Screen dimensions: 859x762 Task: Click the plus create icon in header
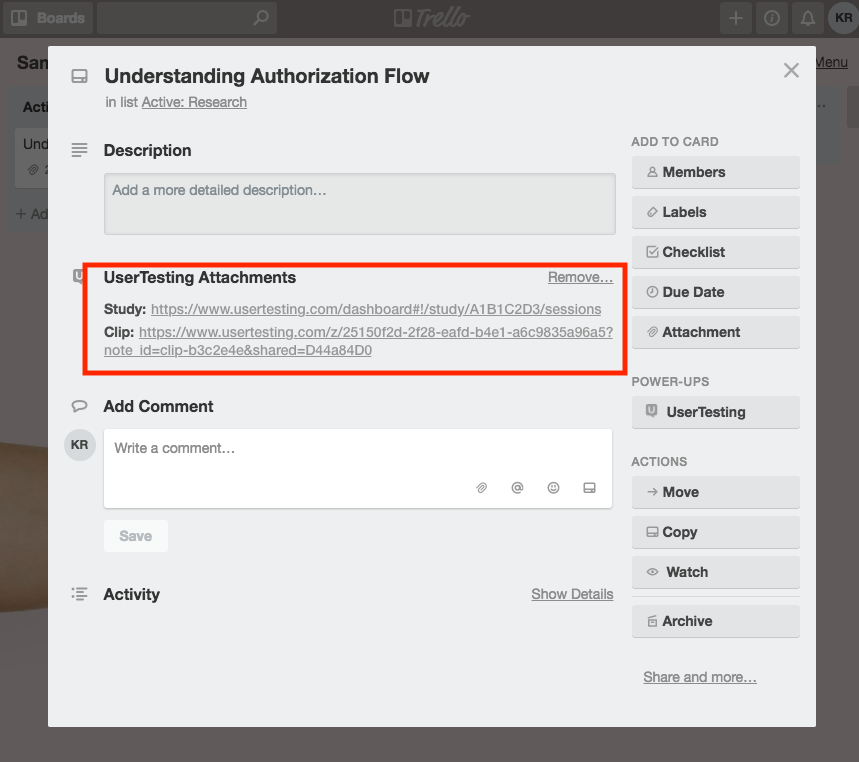pyautogui.click(x=736, y=18)
